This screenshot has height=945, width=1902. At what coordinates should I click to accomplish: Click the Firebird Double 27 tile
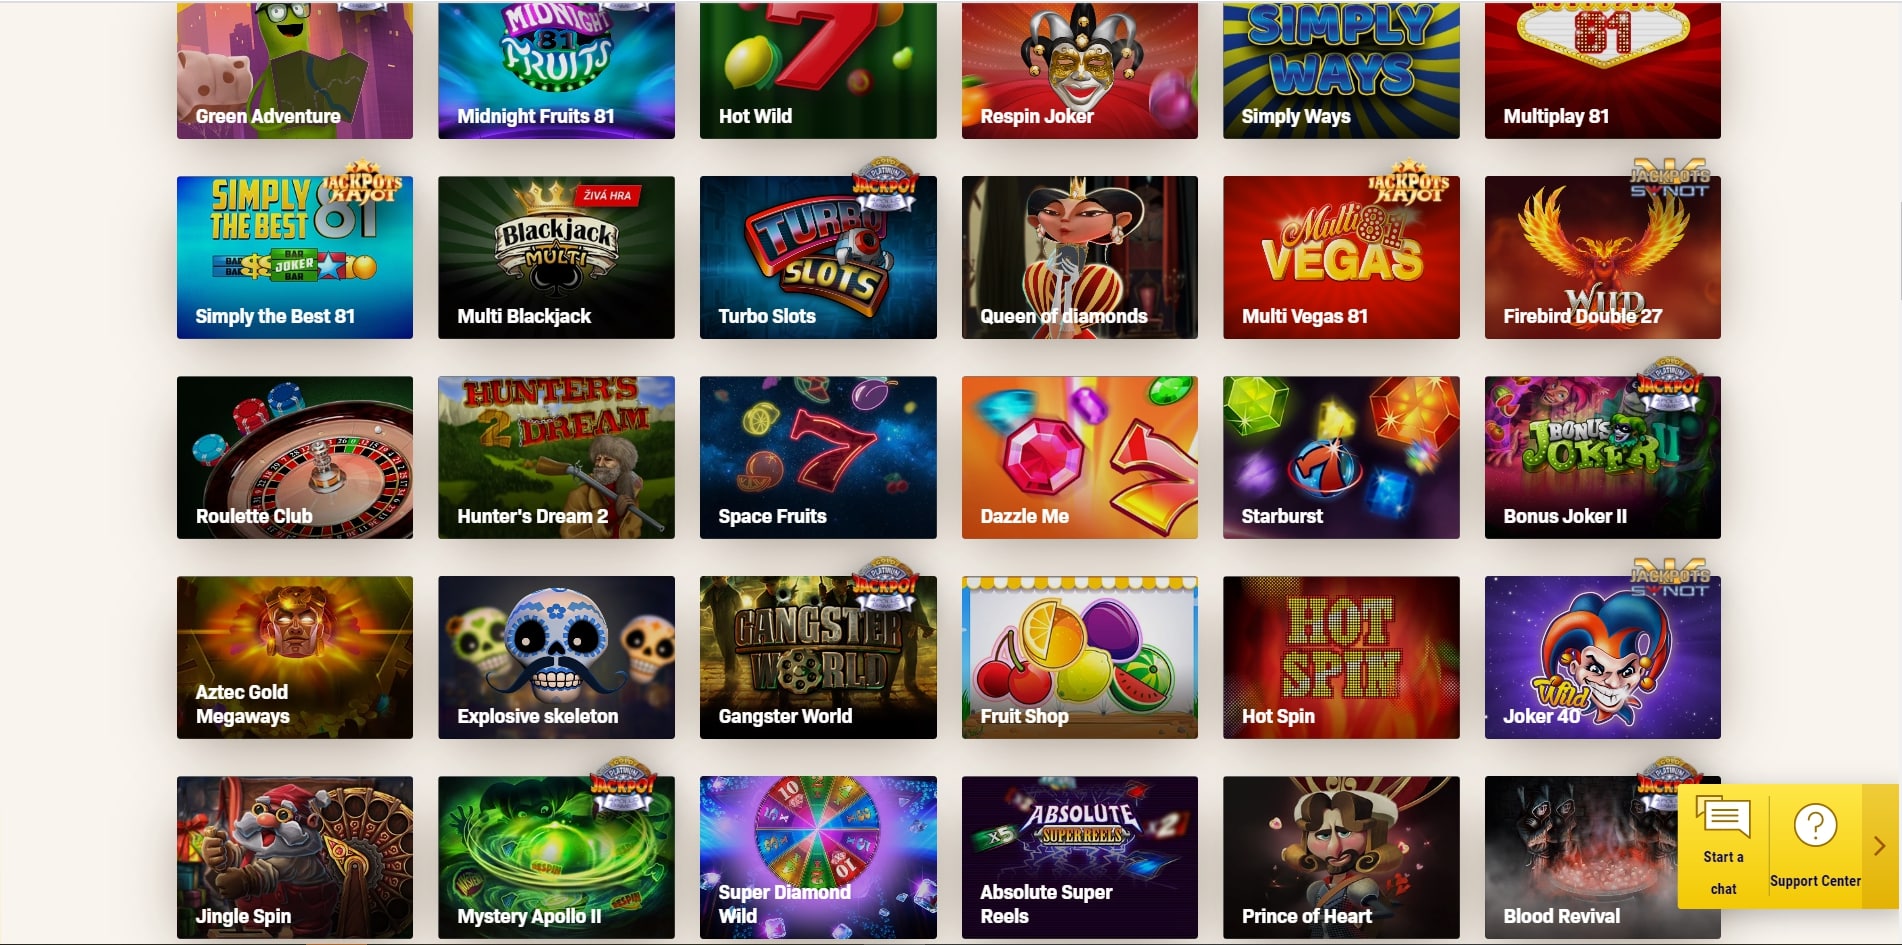[1603, 257]
